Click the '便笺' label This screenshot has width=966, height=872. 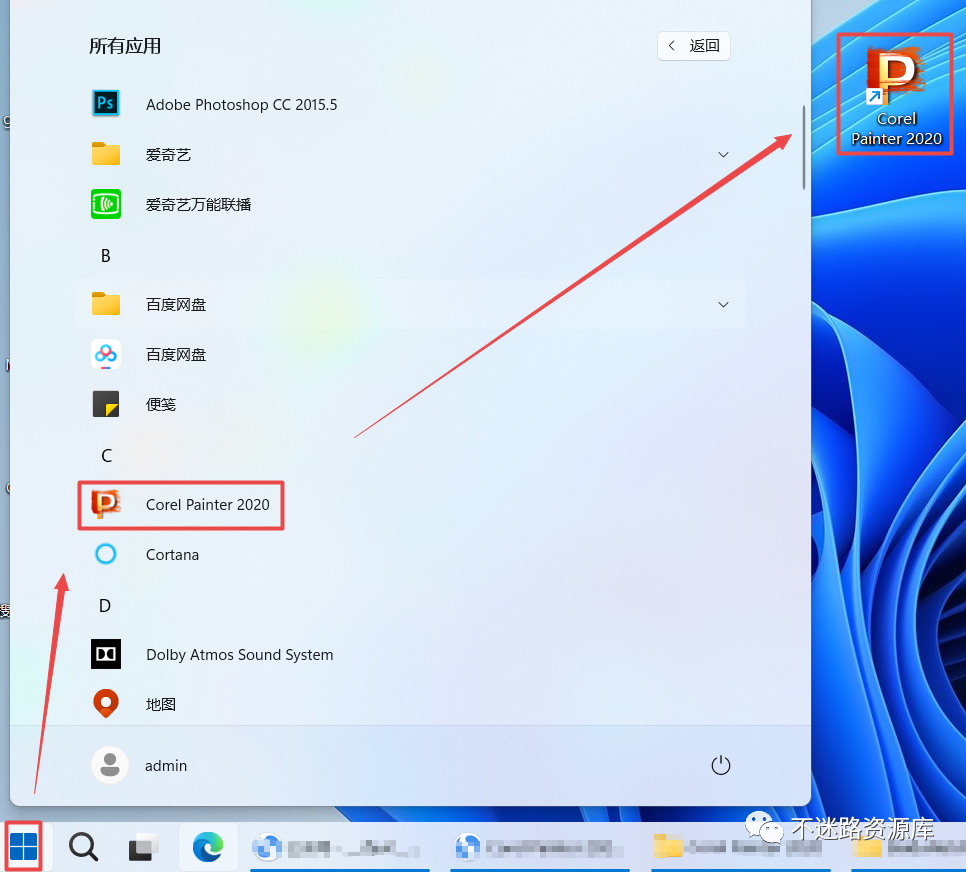point(161,405)
